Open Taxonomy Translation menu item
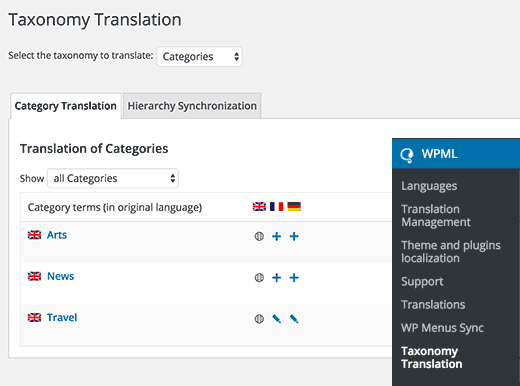 pyautogui.click(x=432, y=357)
